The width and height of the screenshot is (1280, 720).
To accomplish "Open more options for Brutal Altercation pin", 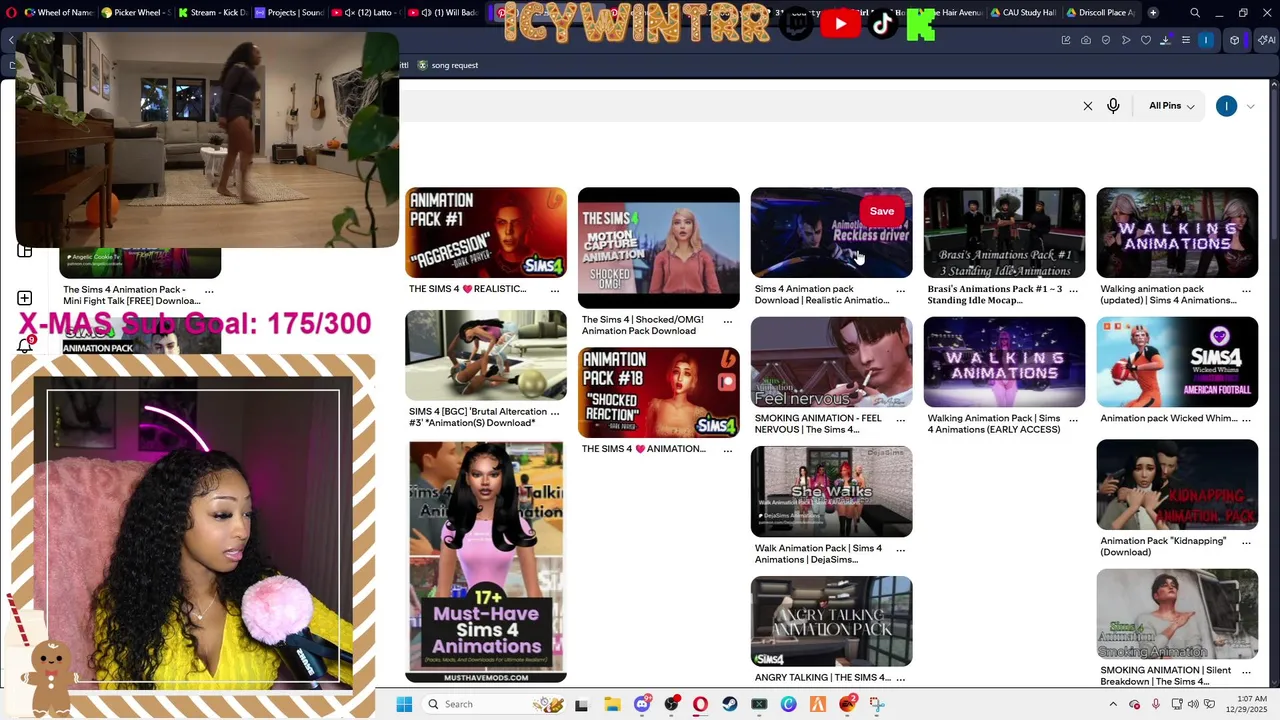I will tap(555, 412).
